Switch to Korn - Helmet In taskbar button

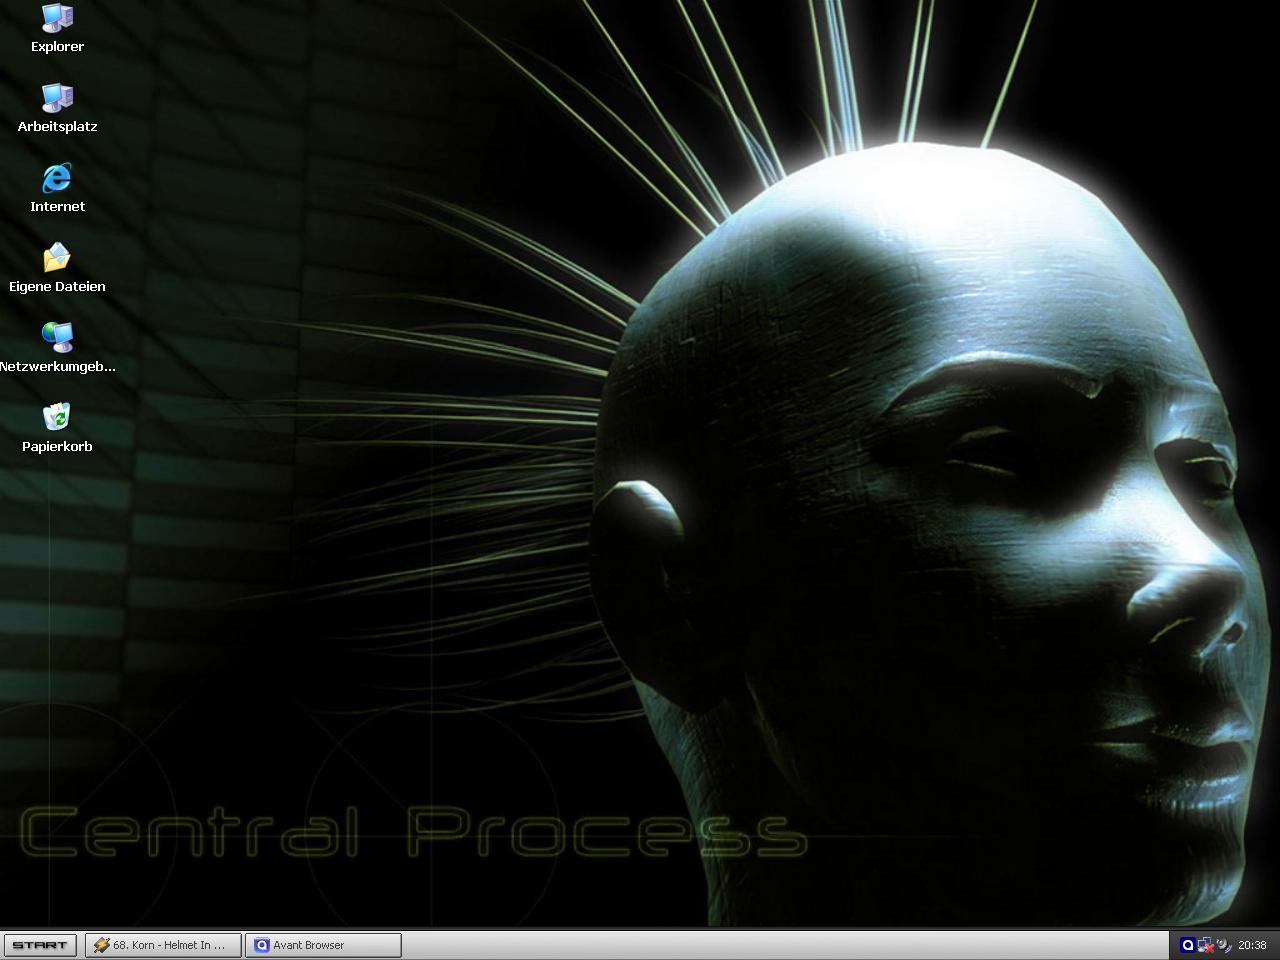[164, 945]
